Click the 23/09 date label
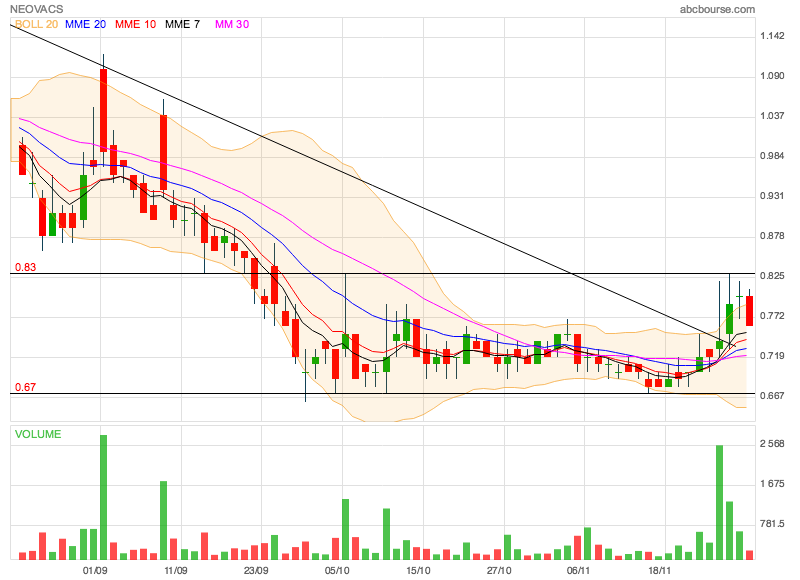Viewport: 800px width, 580px height. click(256, 570)
